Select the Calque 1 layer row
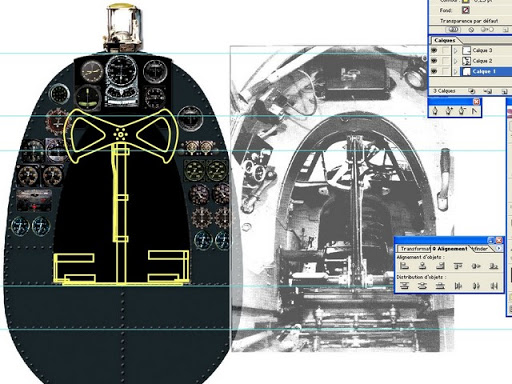This screenshot has height=384, width=512. 485,71
